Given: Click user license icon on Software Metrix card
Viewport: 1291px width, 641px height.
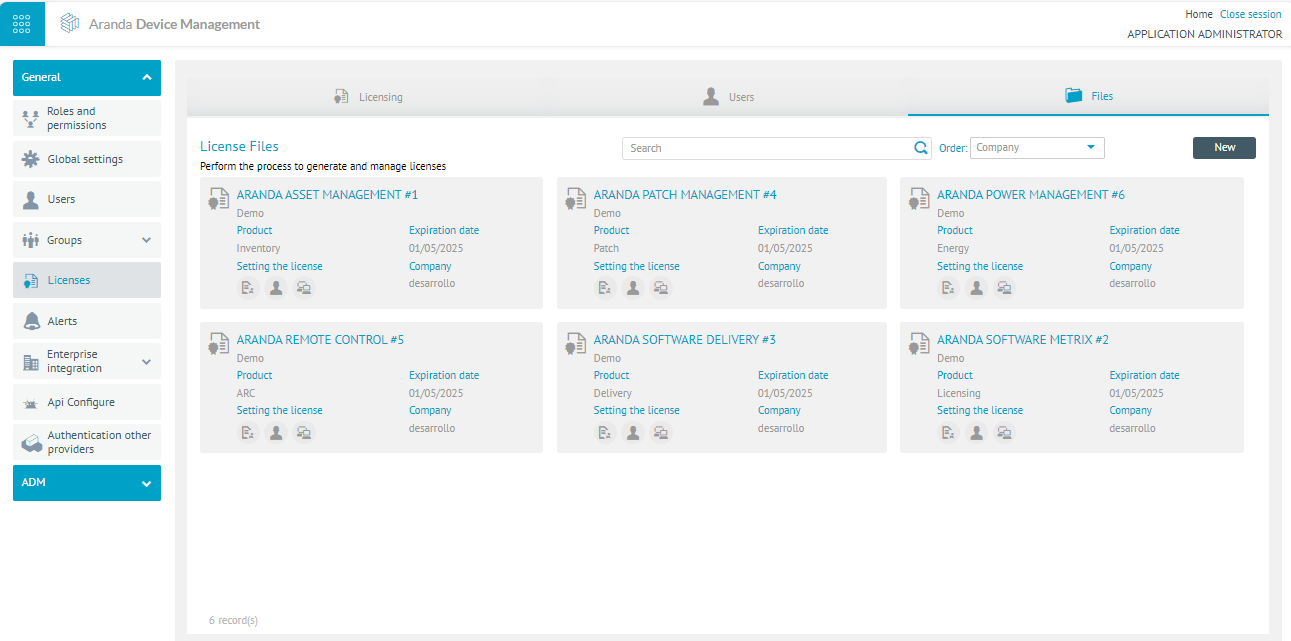Looking at the screenshot, I should coord(976,433).
